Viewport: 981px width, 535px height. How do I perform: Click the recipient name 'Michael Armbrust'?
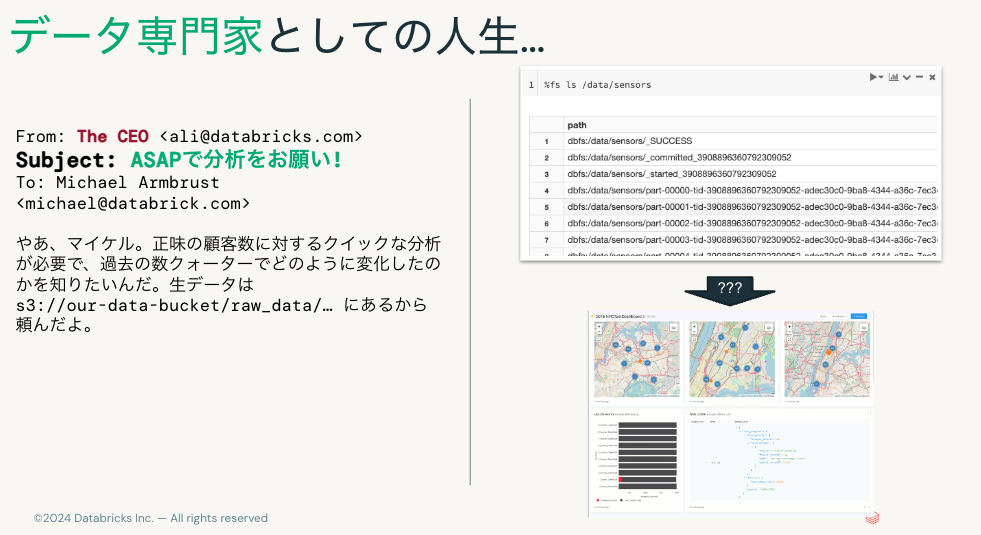coord(138,183)
